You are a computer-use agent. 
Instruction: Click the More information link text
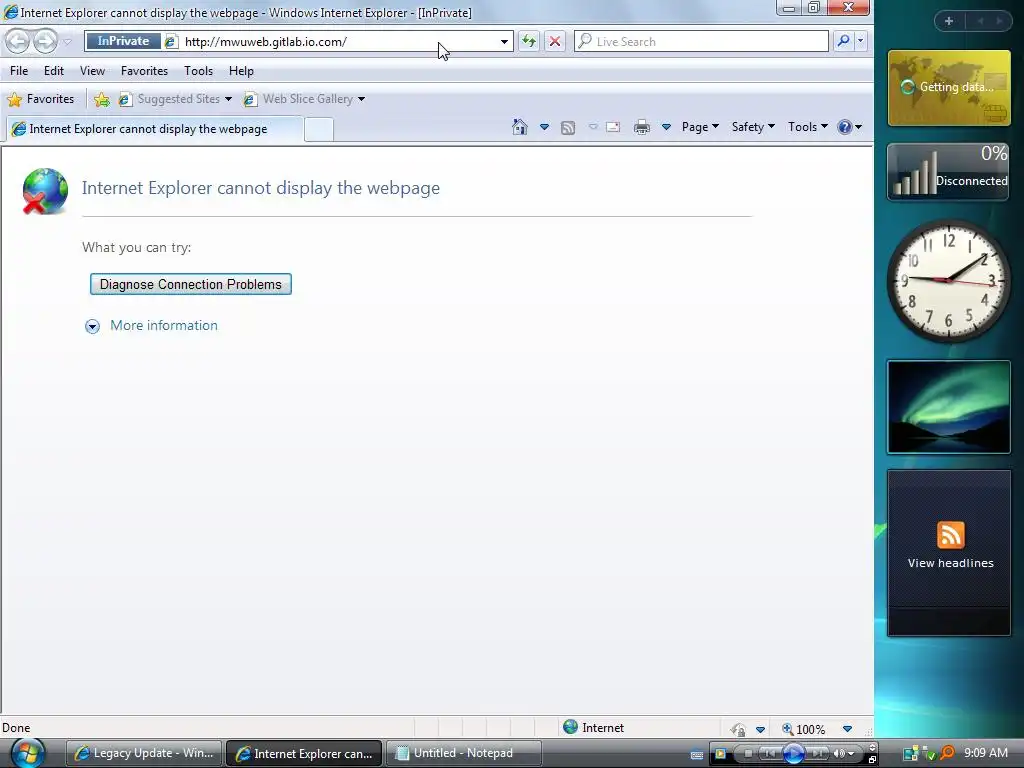(164, 325)
